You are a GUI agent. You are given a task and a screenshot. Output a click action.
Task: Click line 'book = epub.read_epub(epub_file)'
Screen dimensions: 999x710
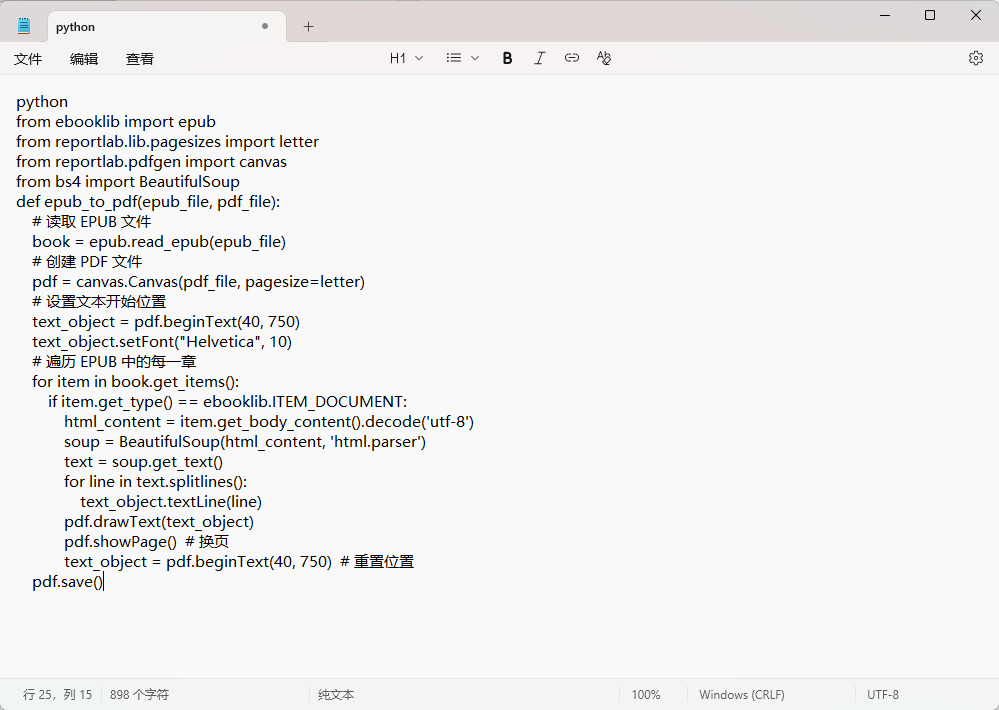(159, 242)
